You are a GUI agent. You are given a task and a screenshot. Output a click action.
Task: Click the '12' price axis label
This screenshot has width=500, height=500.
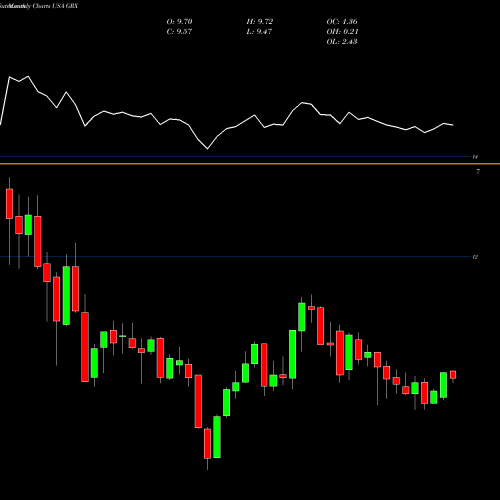(x=475, y=257)
